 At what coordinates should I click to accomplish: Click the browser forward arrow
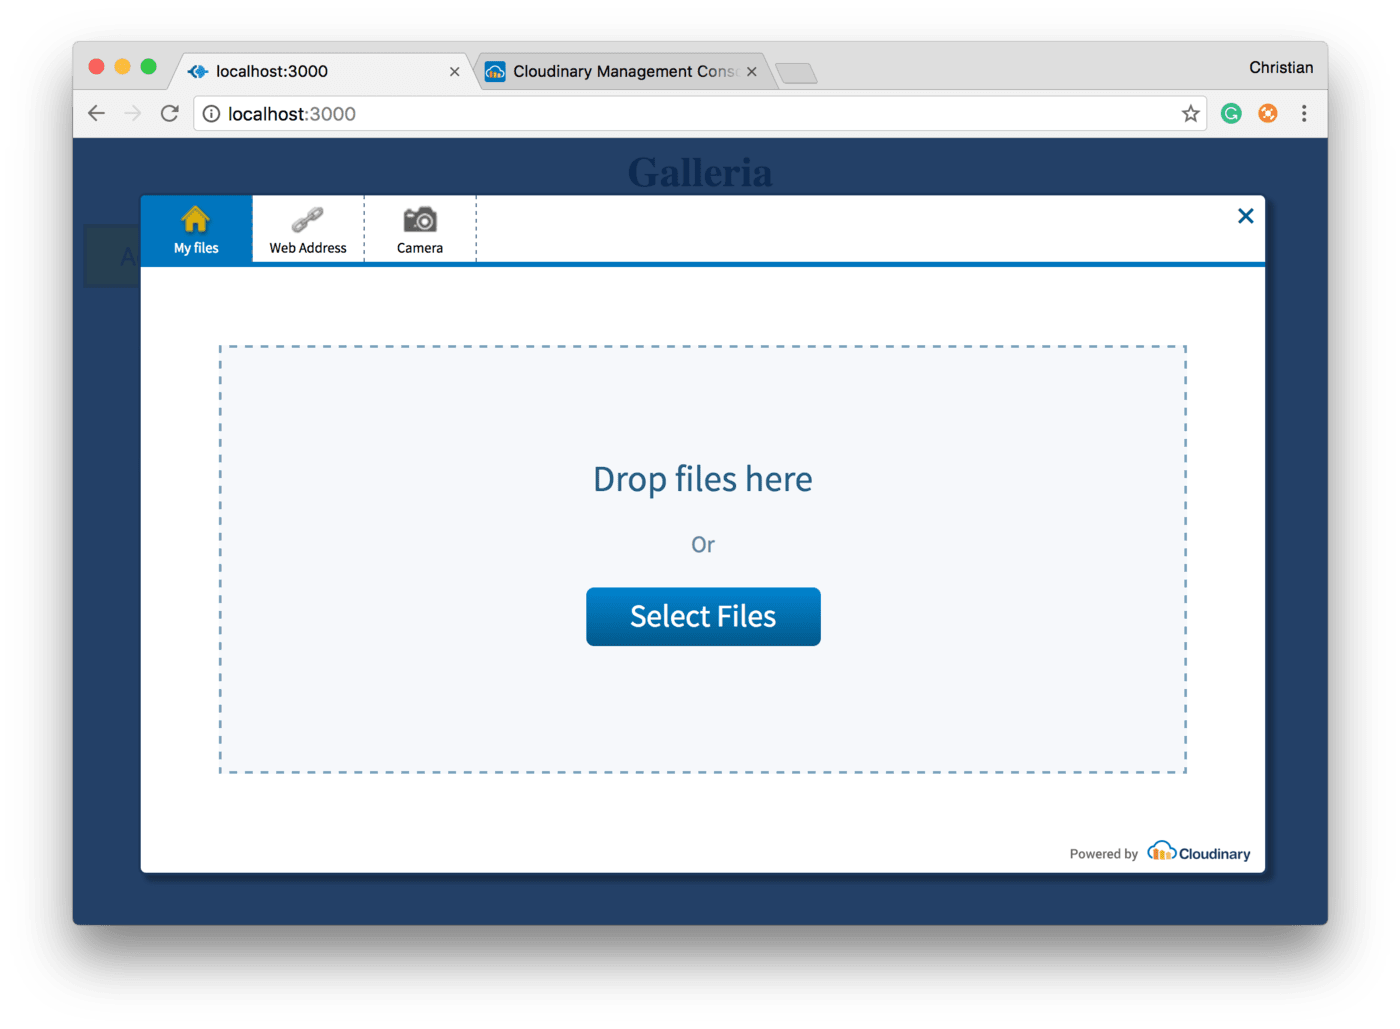point(133,114)
